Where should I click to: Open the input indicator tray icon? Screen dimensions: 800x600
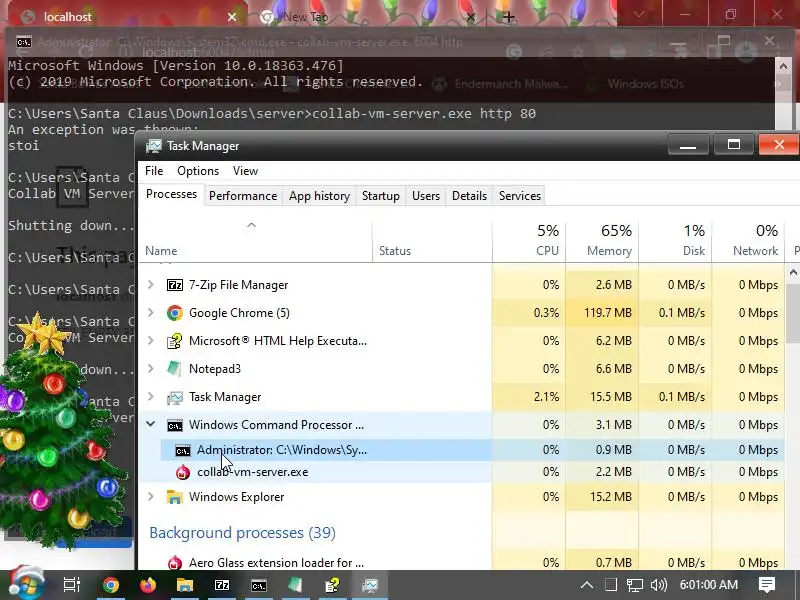click(x=611, y=585)
